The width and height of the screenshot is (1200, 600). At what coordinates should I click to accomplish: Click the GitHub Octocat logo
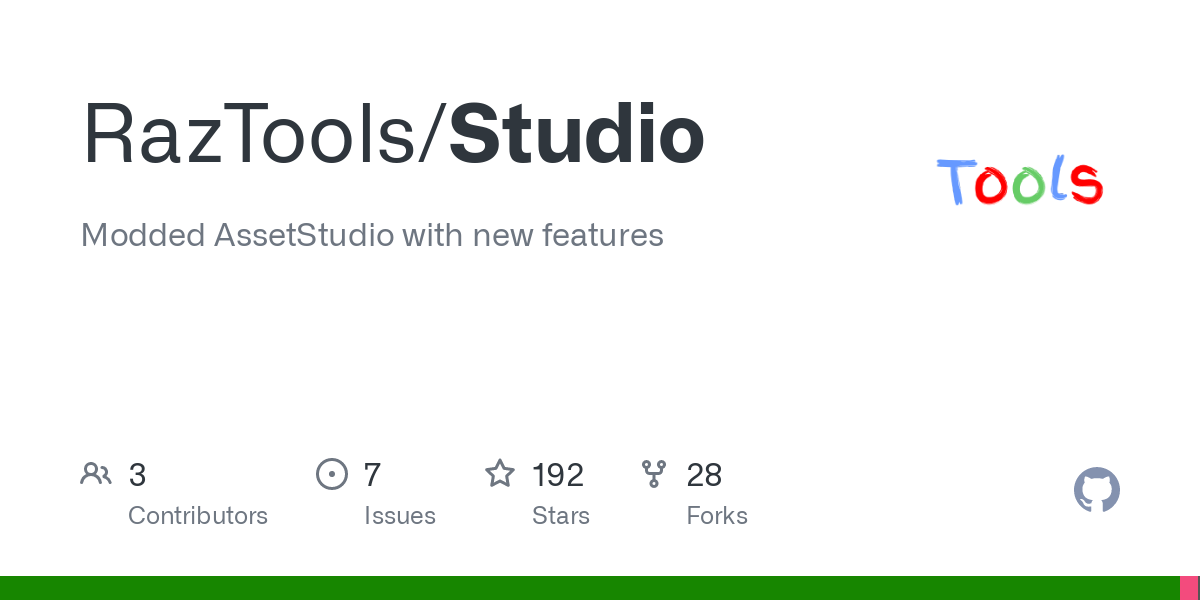[x=1097, y=490]
